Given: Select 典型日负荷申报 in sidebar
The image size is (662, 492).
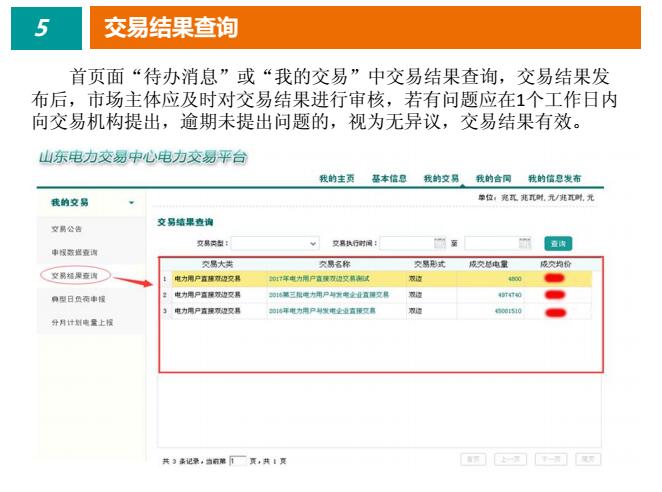Looking at the screenshot, I should (78, 299).
